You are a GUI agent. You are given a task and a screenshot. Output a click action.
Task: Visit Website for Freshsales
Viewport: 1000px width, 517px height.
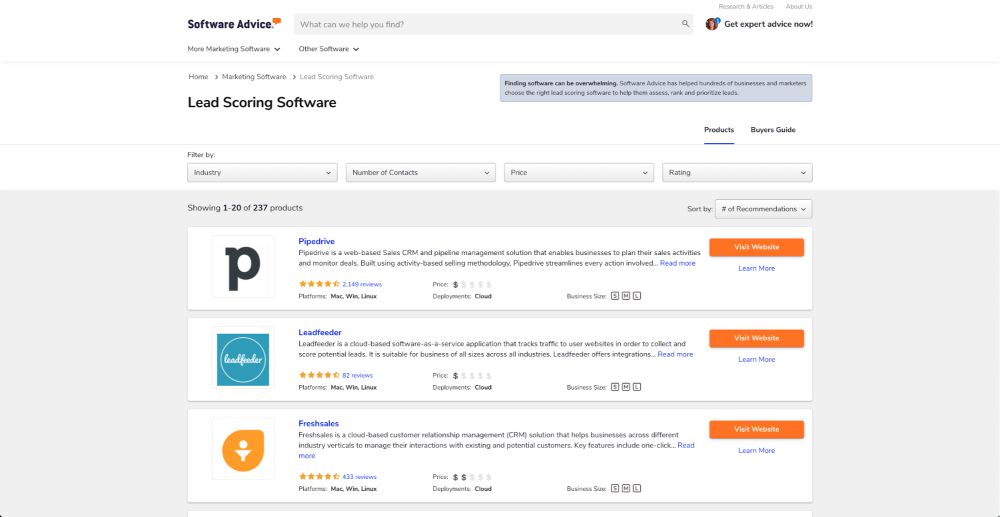756,430
